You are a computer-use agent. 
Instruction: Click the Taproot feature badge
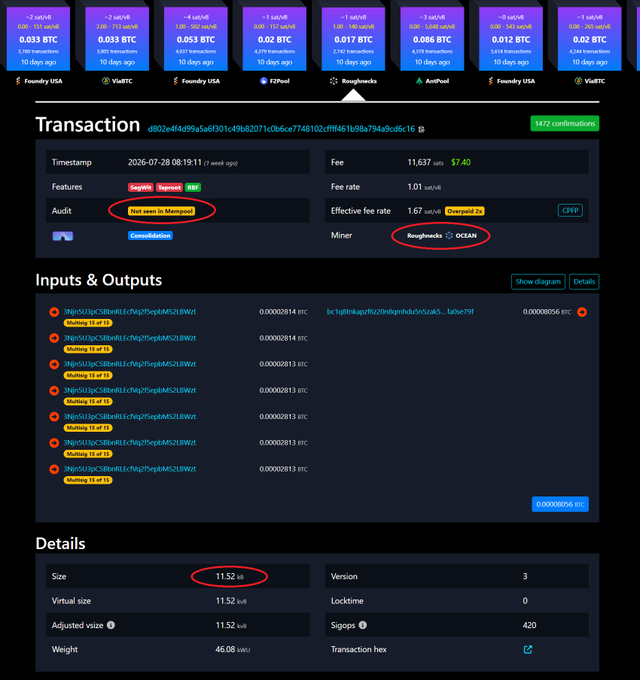(x=169, y=187)
